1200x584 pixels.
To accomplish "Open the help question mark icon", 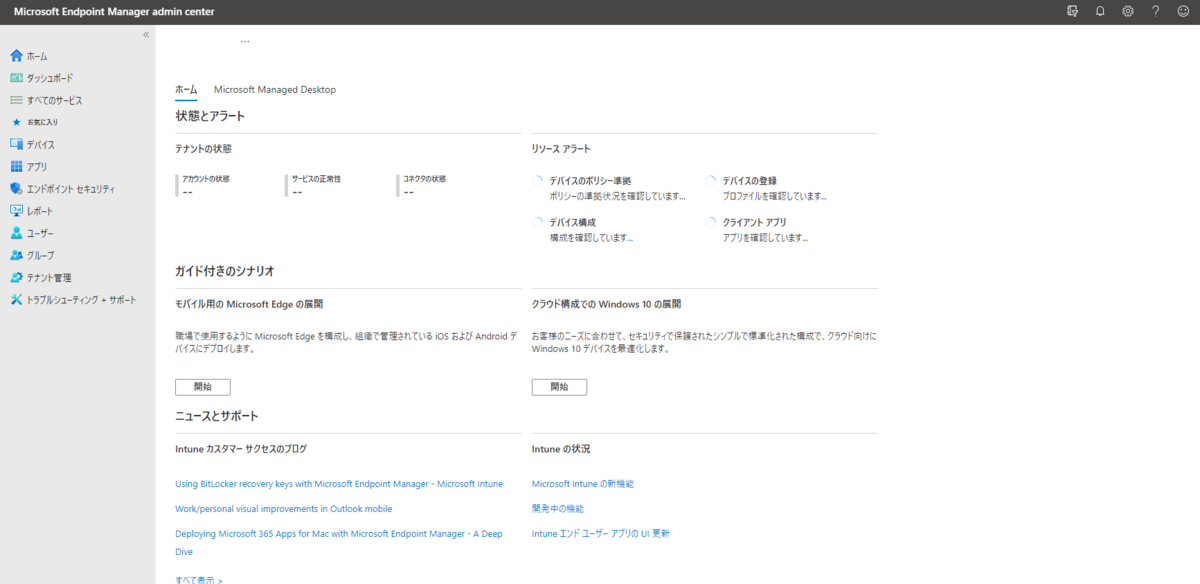I will click(1155, 11).
